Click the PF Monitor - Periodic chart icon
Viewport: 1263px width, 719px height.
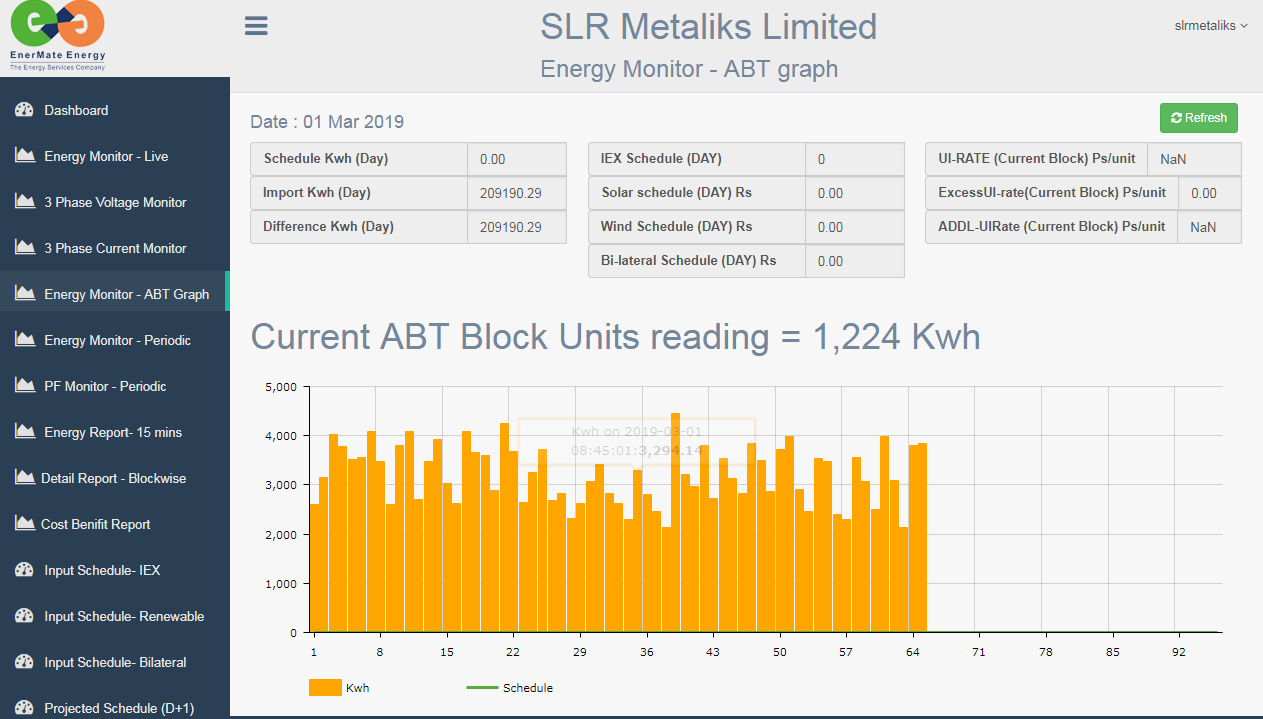(x=25, y=386)
